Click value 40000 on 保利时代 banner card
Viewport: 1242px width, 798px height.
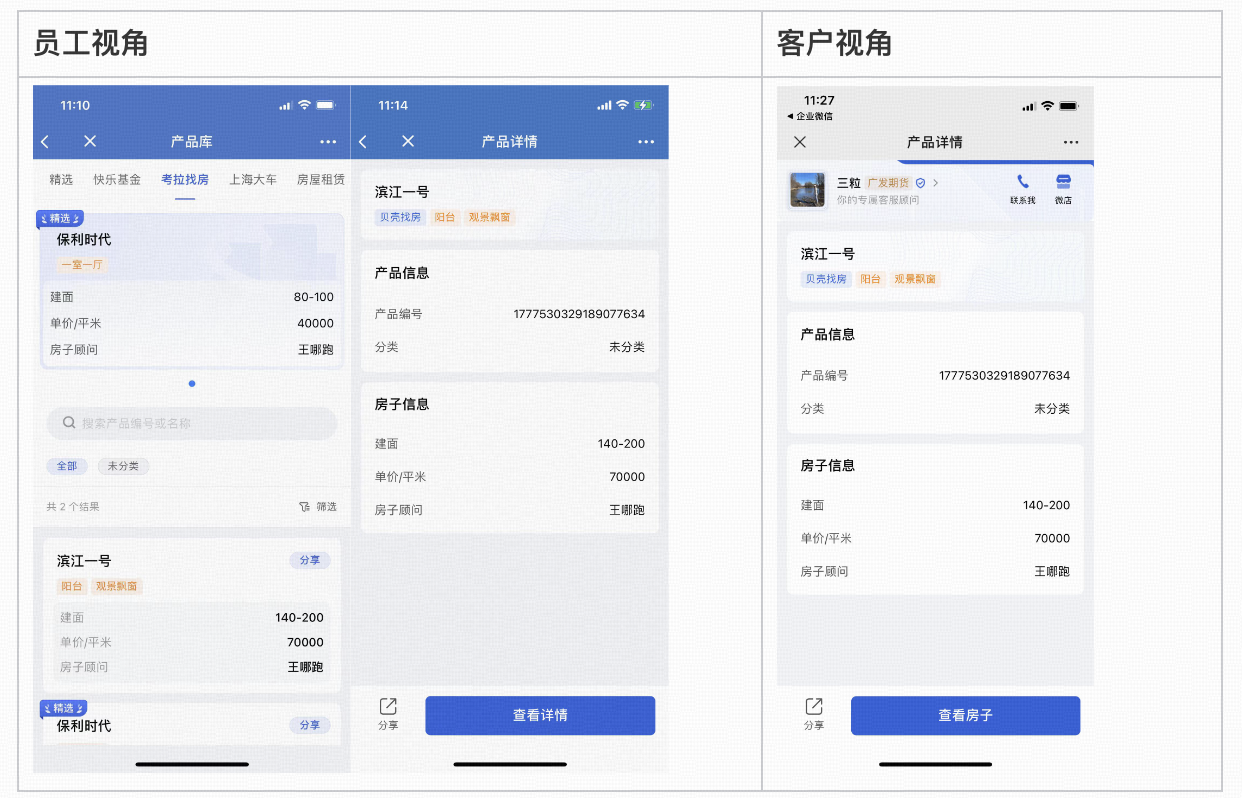pyautogui.click(x=316, y=323)
